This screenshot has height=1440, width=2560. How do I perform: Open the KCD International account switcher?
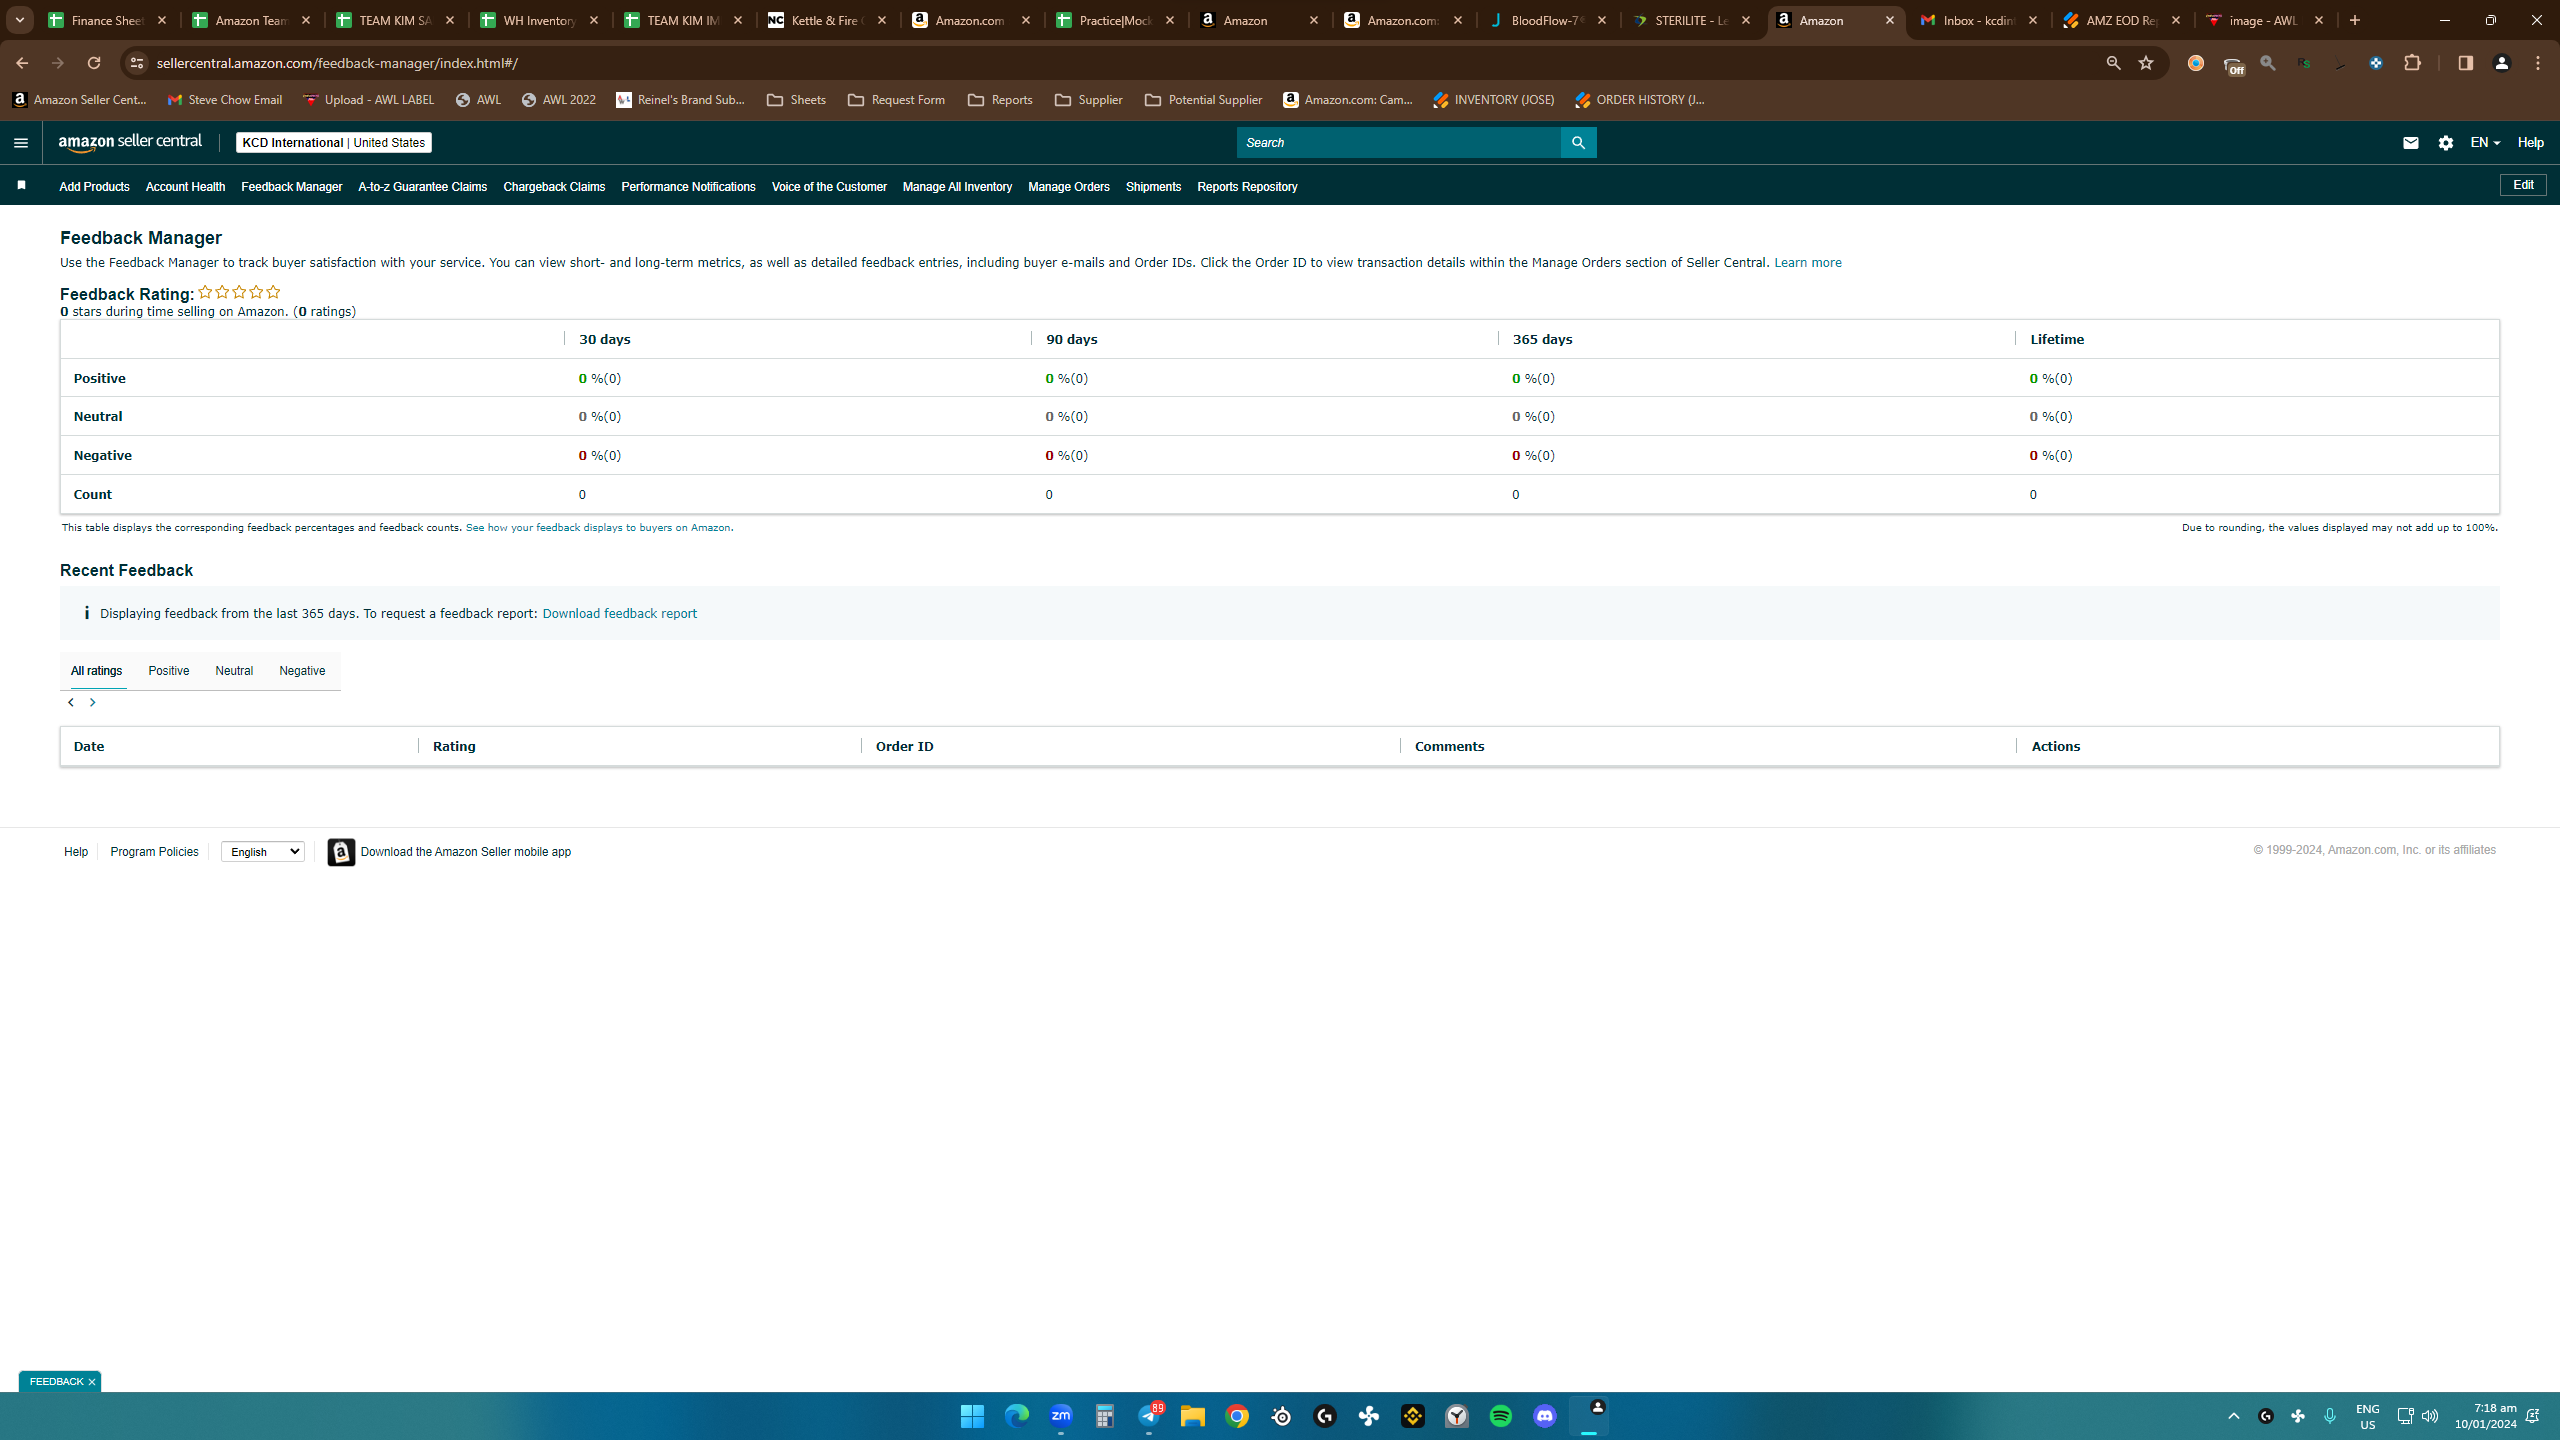pyautogui.click(x=334, y=143)
